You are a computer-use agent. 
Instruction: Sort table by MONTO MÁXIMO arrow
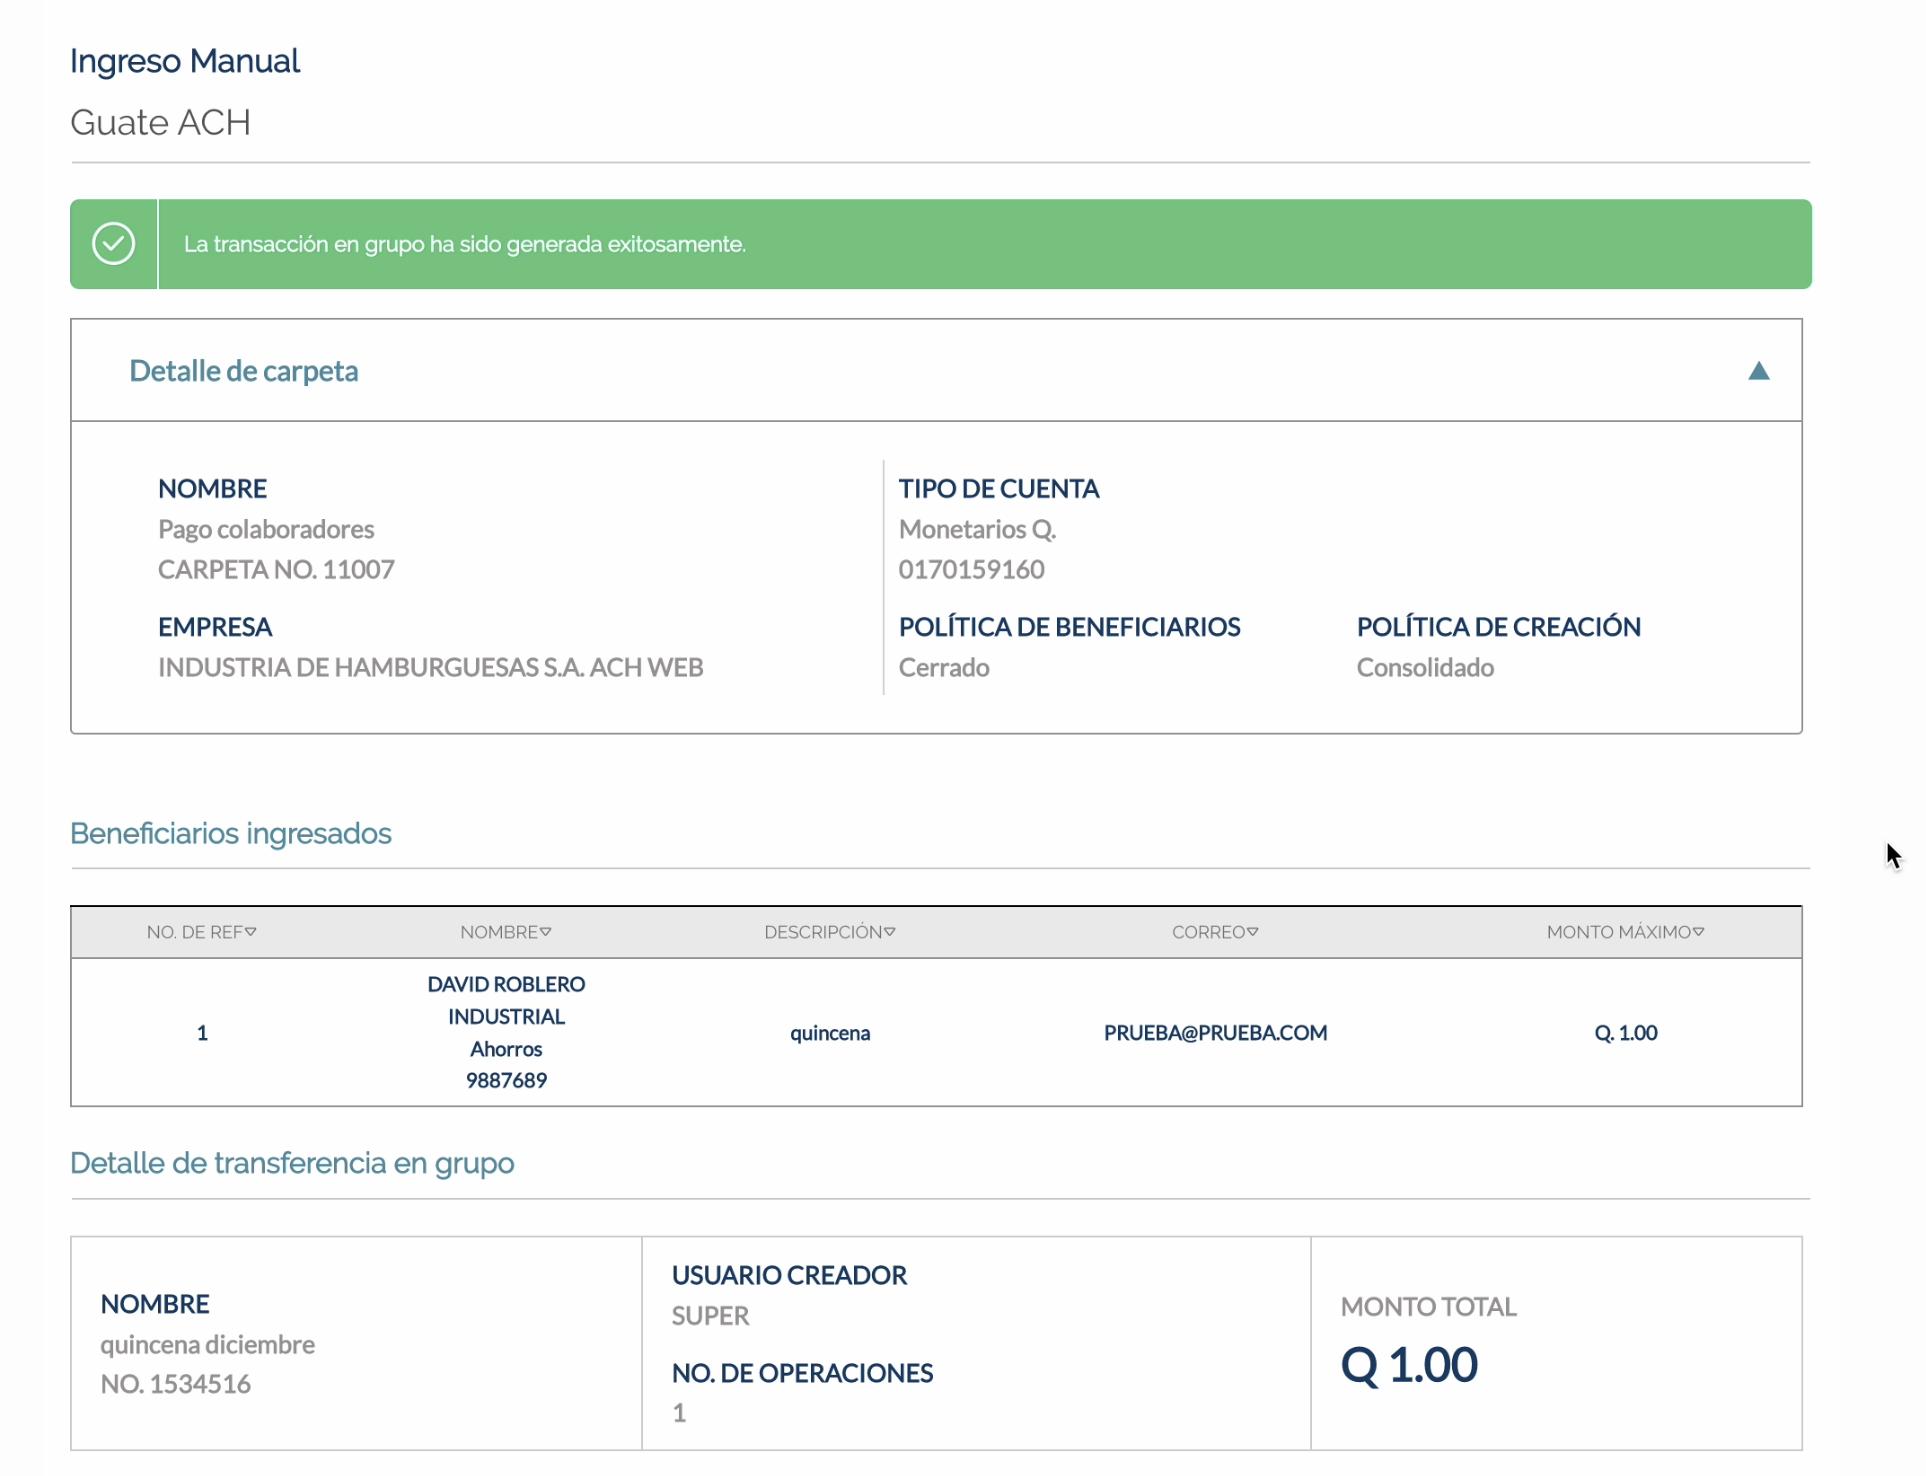click(x=1699, y=932)
